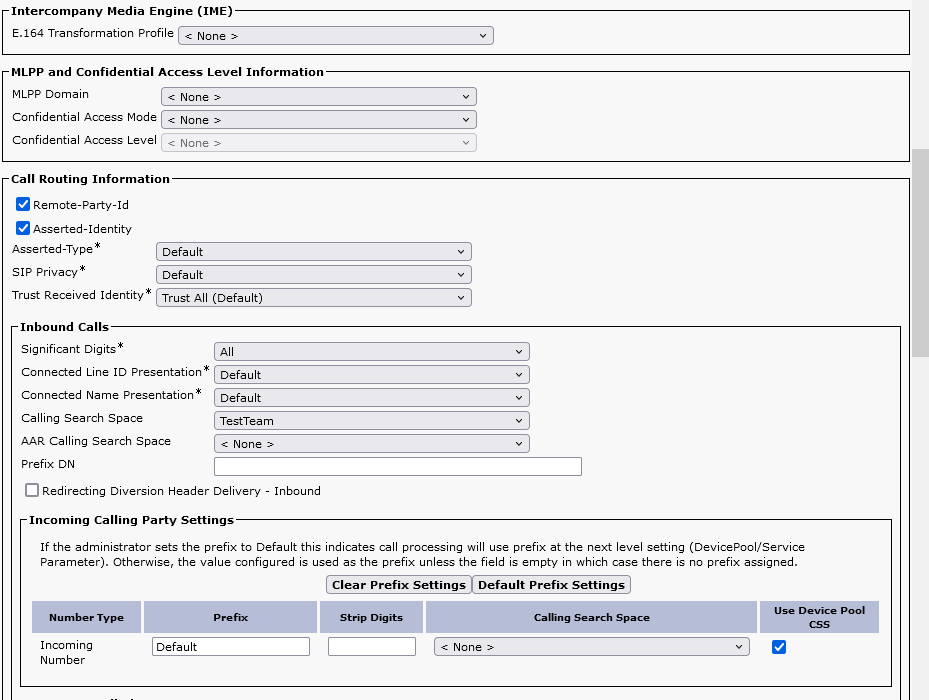Image resolution: width=929 pixels, height=700 pixels.
Task: Expand the MLPP Domain dropdown
Action: (x=318, y=97)
